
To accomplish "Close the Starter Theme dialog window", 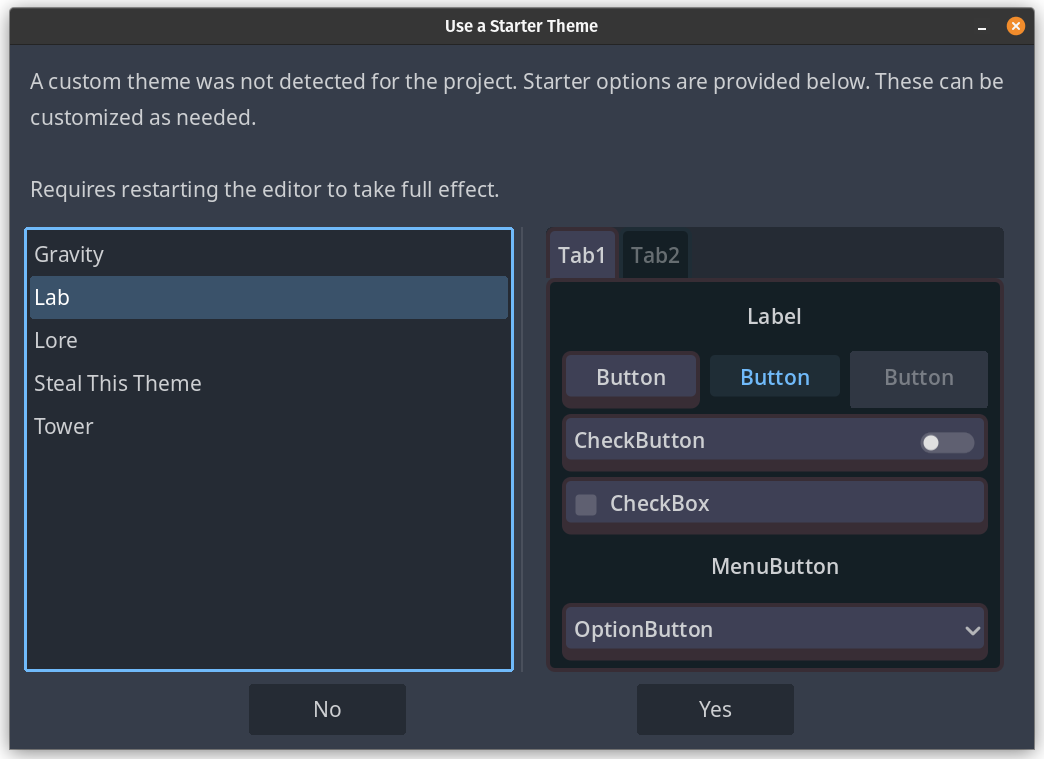I will (x=1015, y=26).
